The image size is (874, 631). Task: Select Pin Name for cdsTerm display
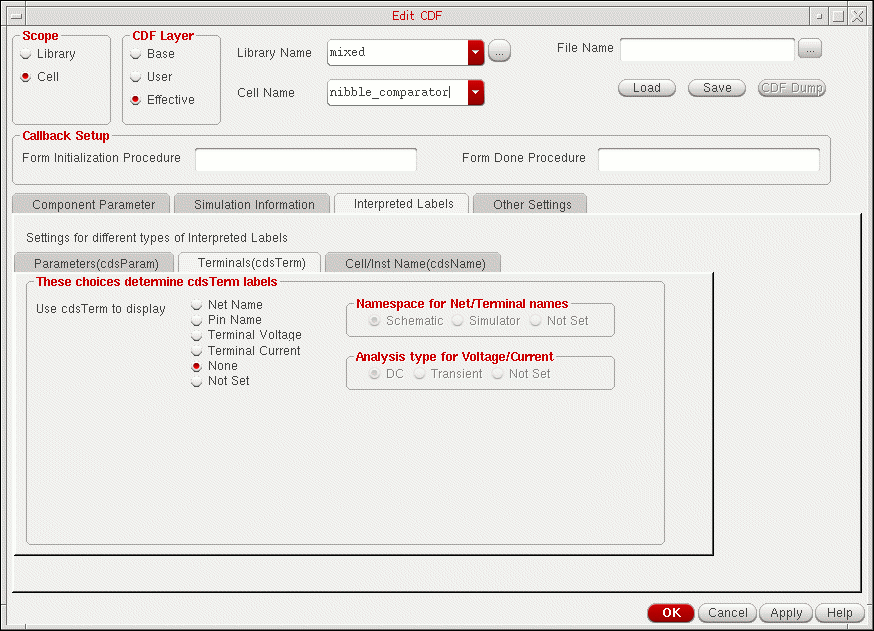[197, 320]
